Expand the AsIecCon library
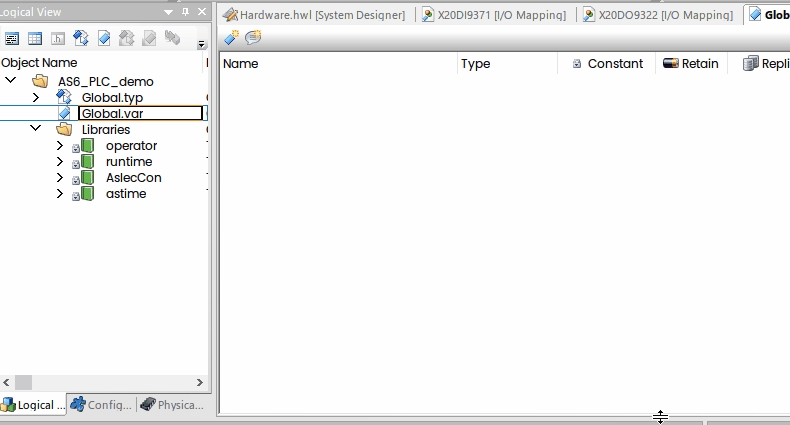 coord(59,178)
